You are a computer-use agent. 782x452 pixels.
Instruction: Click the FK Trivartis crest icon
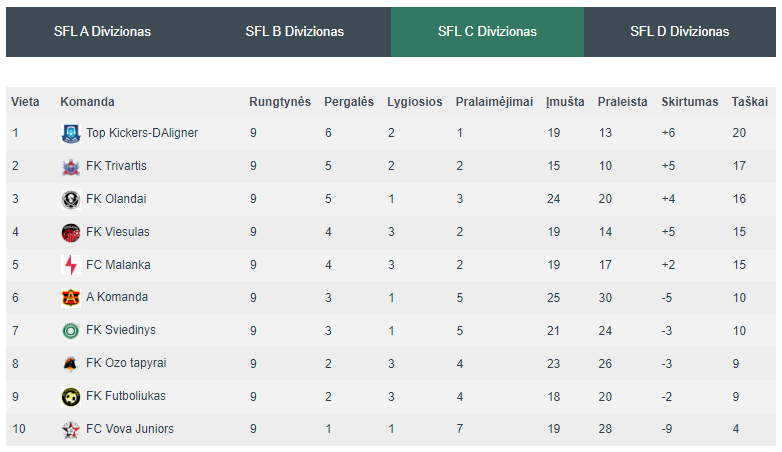[x=71, y=167]
